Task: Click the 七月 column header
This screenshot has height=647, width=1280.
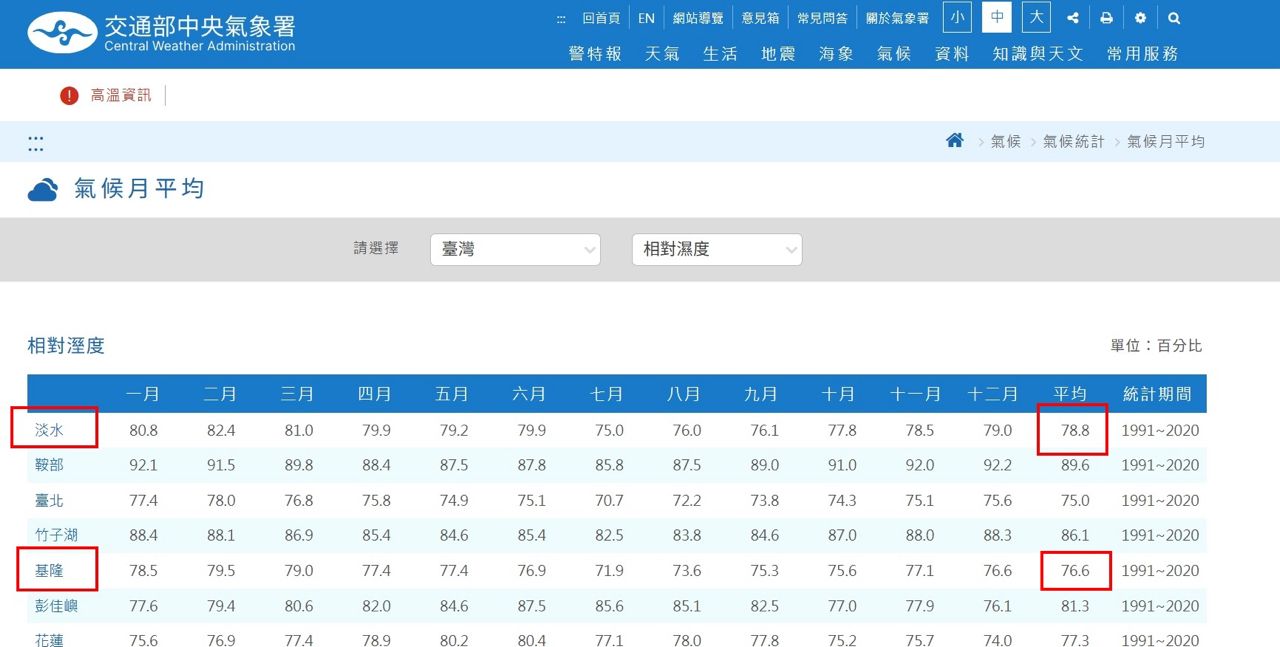Action: click(x=607, y=394)
